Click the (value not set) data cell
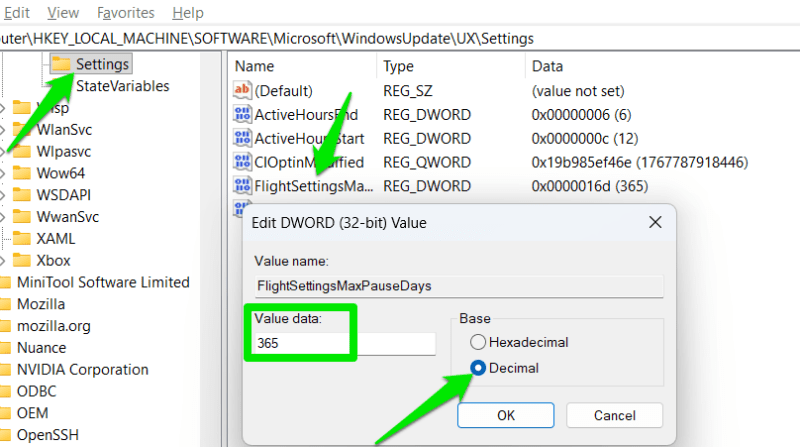Screen dimensions: 800x447 tap(578, 91)
